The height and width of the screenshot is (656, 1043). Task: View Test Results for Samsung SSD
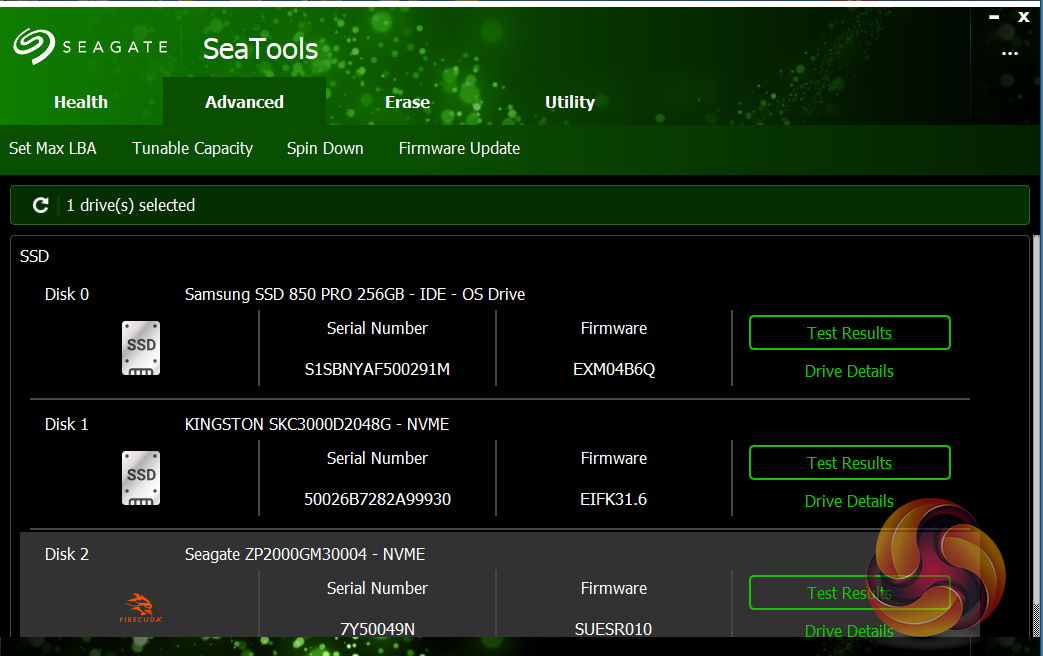(x=849, y=333)
